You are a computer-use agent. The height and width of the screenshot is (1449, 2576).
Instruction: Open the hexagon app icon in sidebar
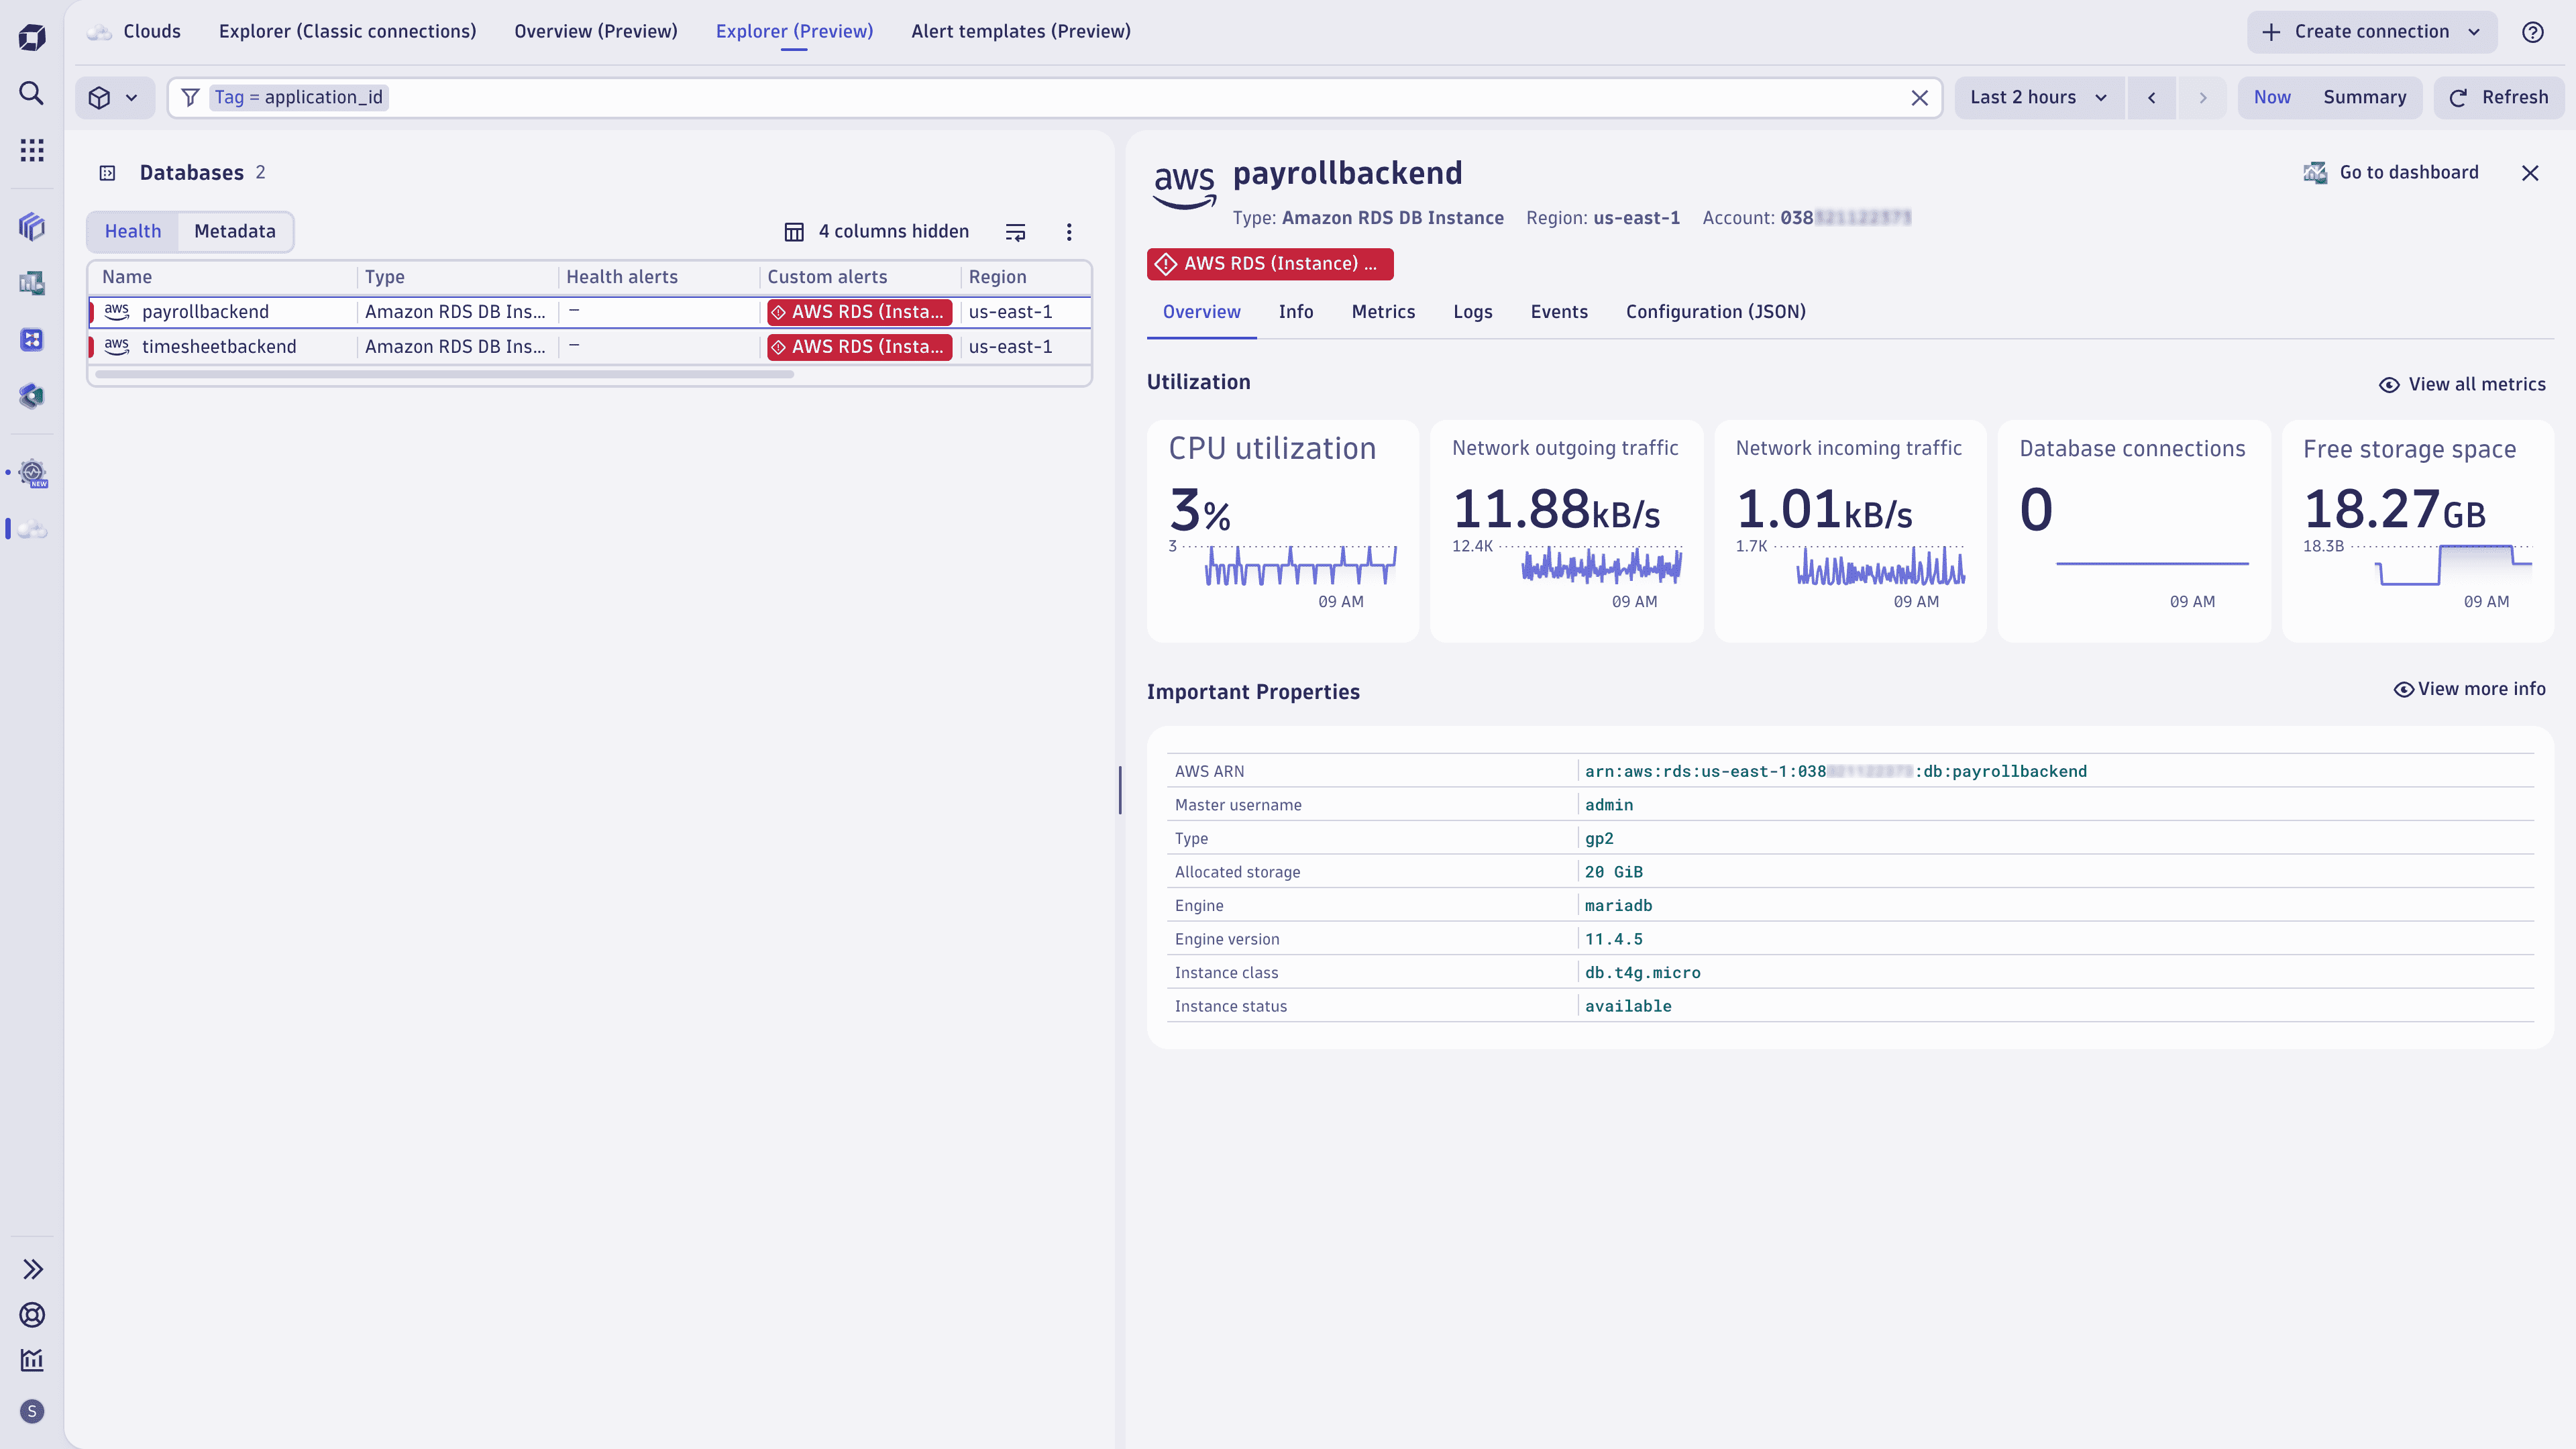click(x=32, y=396)
